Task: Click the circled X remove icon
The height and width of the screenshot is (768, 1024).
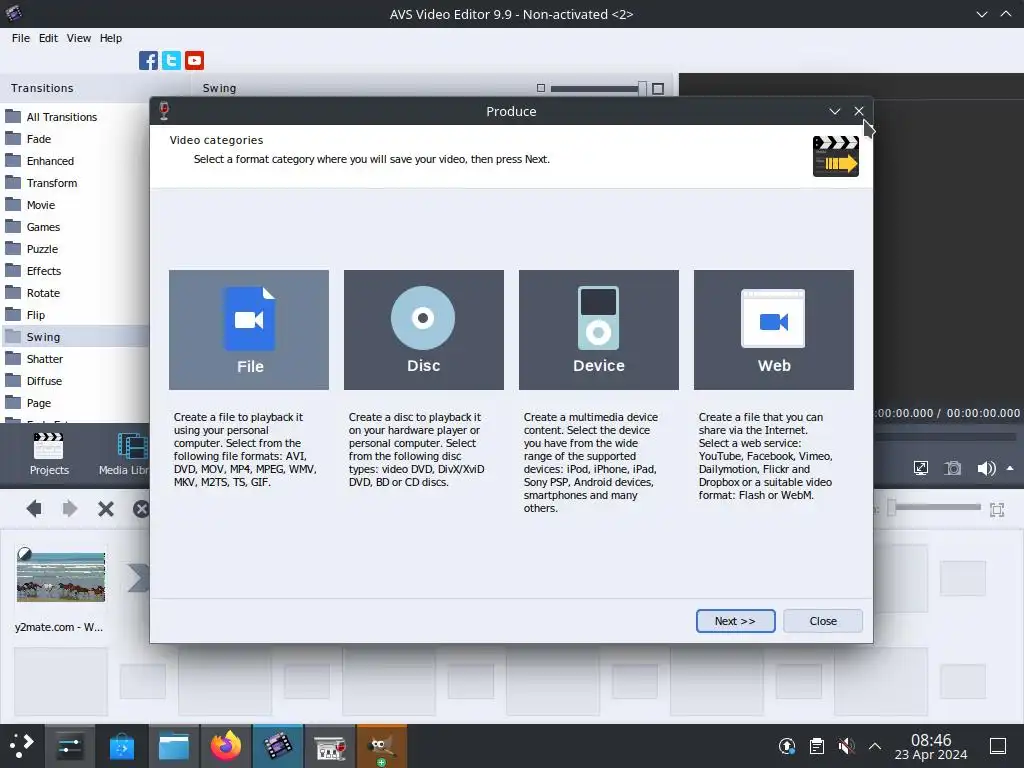Action: pyautogui.click(x=141, y=509)
